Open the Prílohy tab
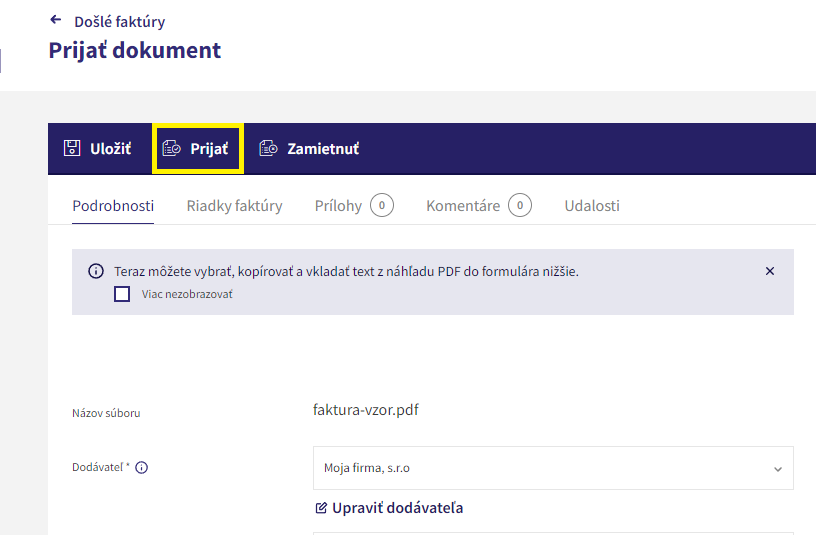This screenshot has height=535, width=816. click(354, 206)
